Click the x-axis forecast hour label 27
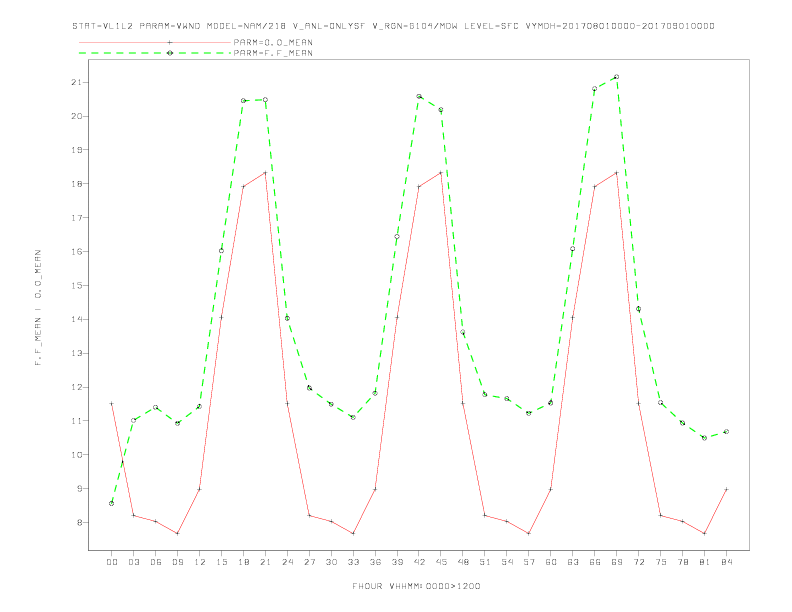The width and height of the screenshot is (792, 612). pos(309,562)
